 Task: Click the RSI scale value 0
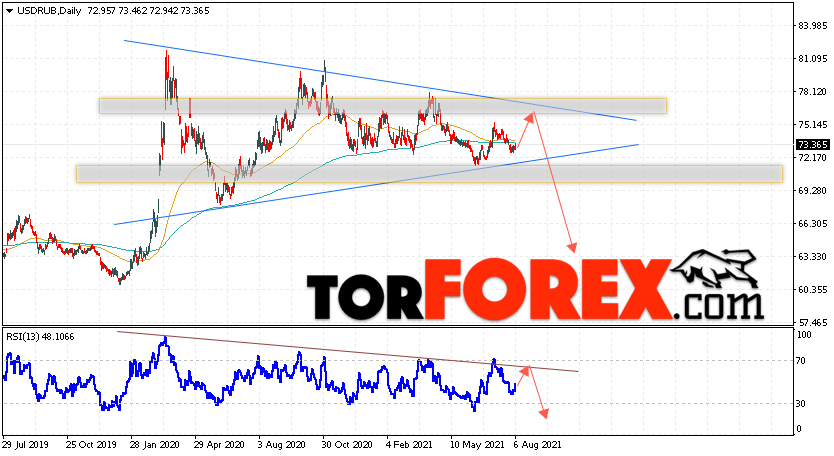click(x=799, y=429)
